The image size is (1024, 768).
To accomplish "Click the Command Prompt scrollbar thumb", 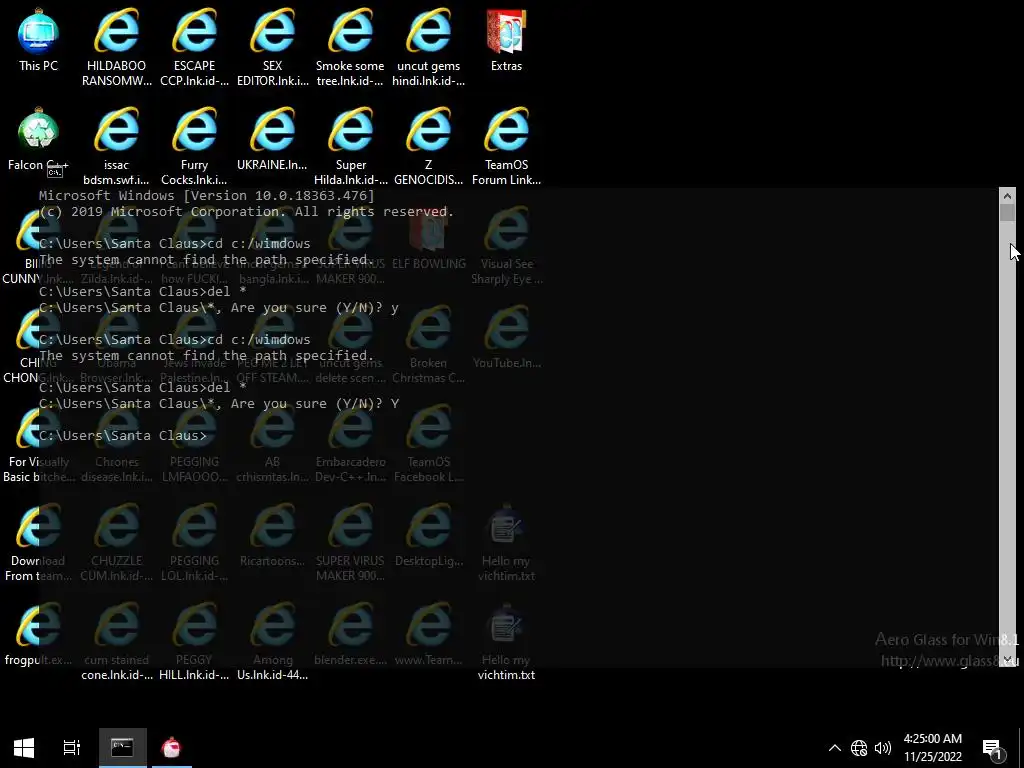I will click(x=1007, y=212).
